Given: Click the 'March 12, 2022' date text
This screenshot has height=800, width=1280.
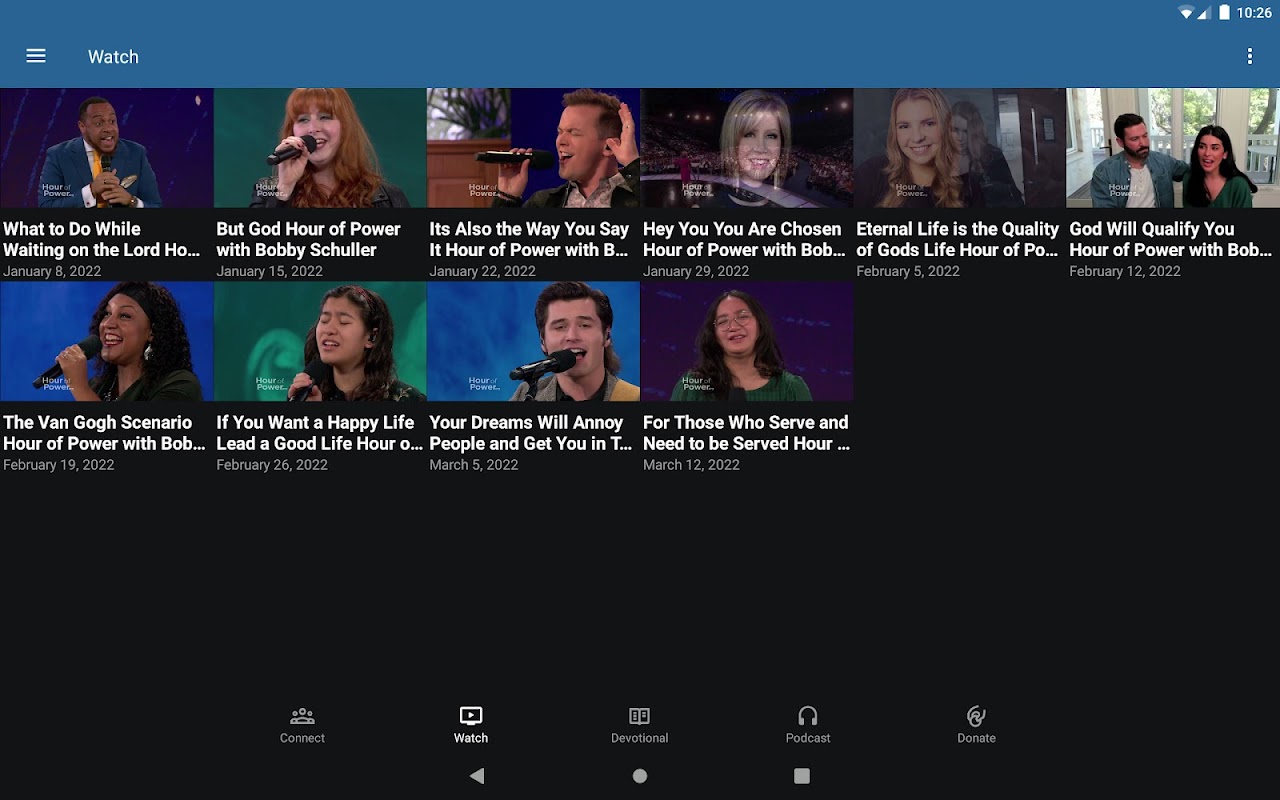Looking at the screenshot, I should pos(692,465).
